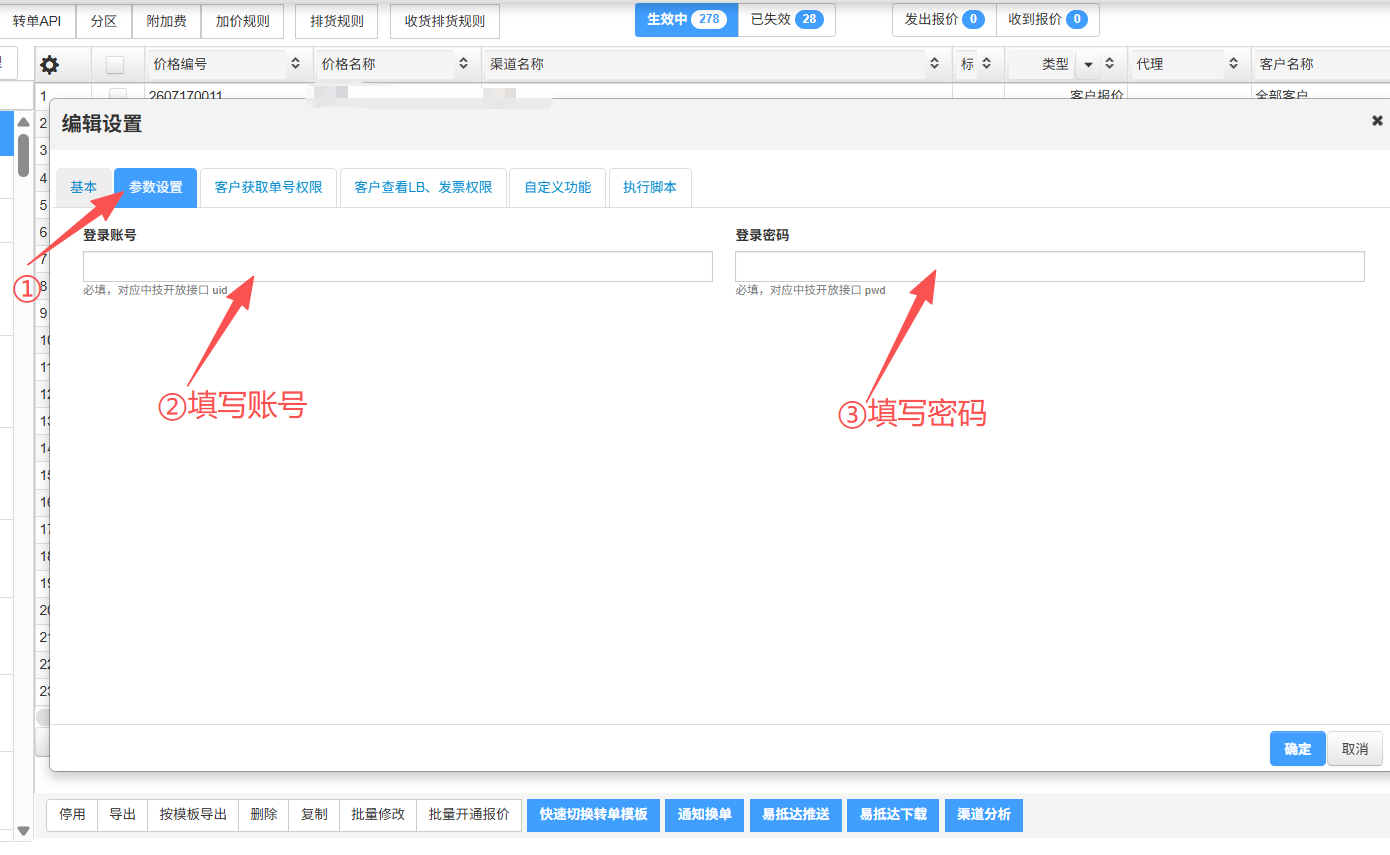Click the 停用 button
Screen dimensions: 1390x855
pyautogui.click(x=72, y=815)
